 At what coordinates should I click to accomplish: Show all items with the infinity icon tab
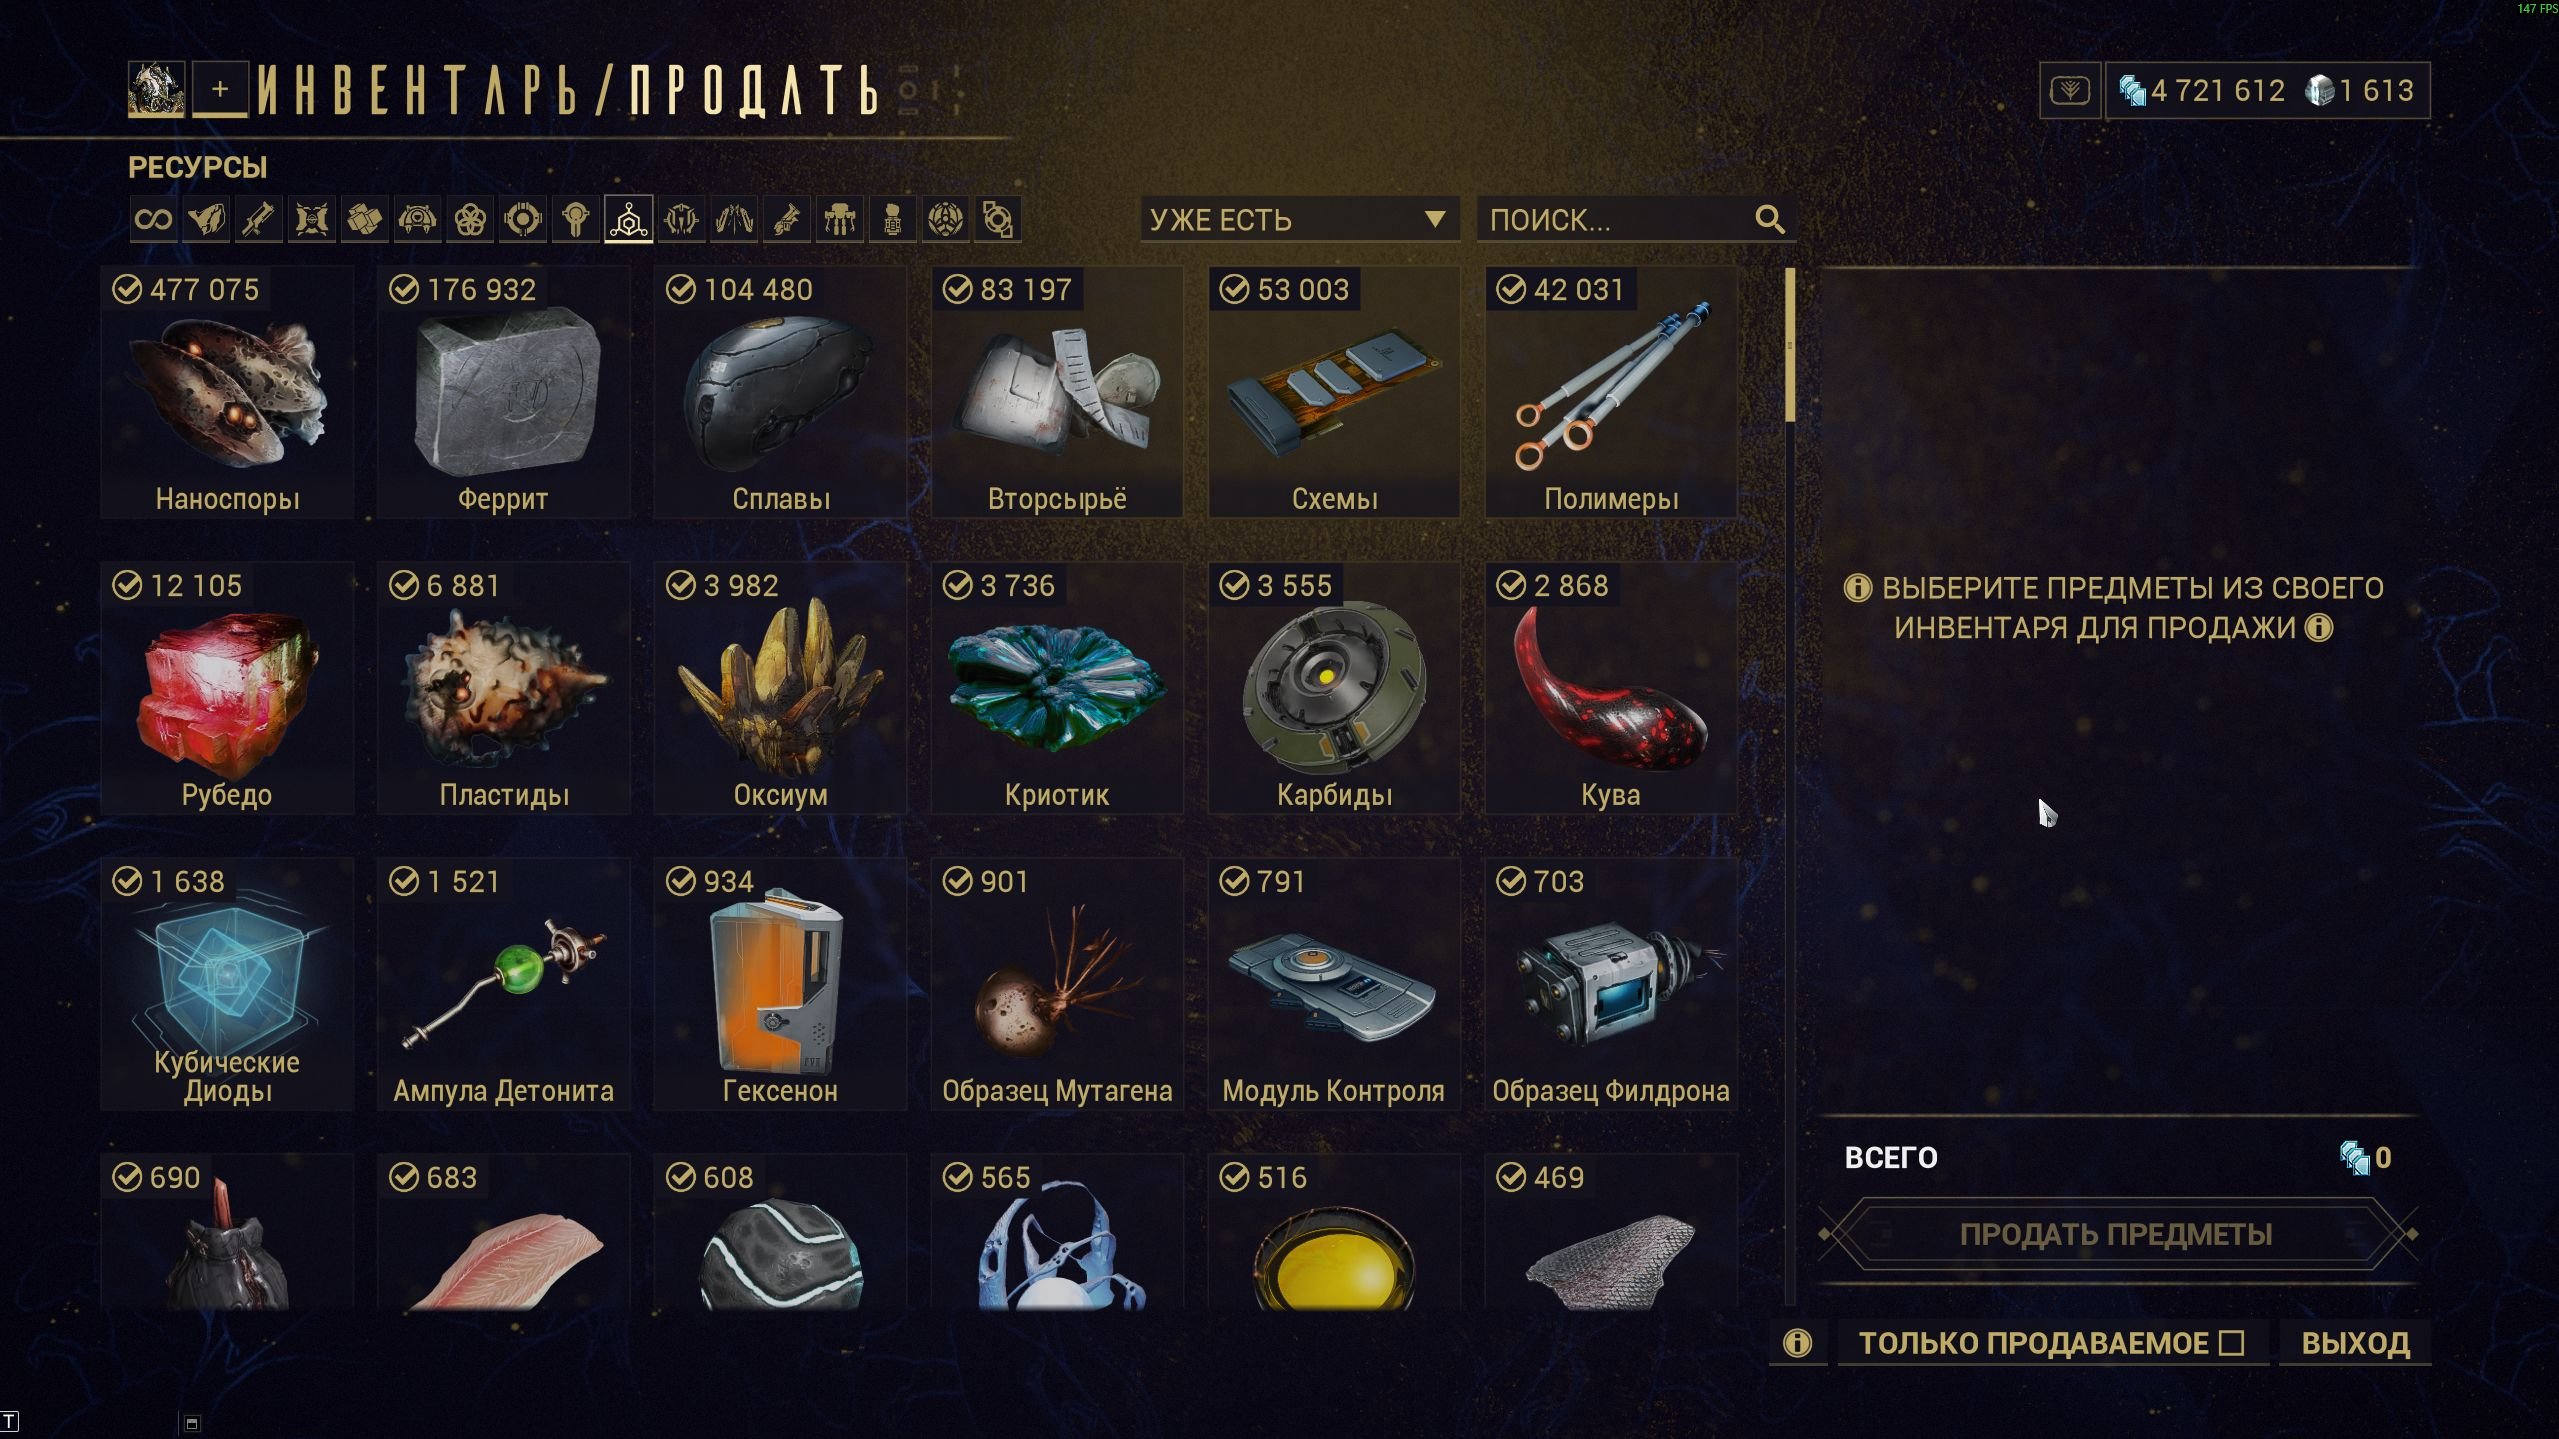(x=153, y=219)
